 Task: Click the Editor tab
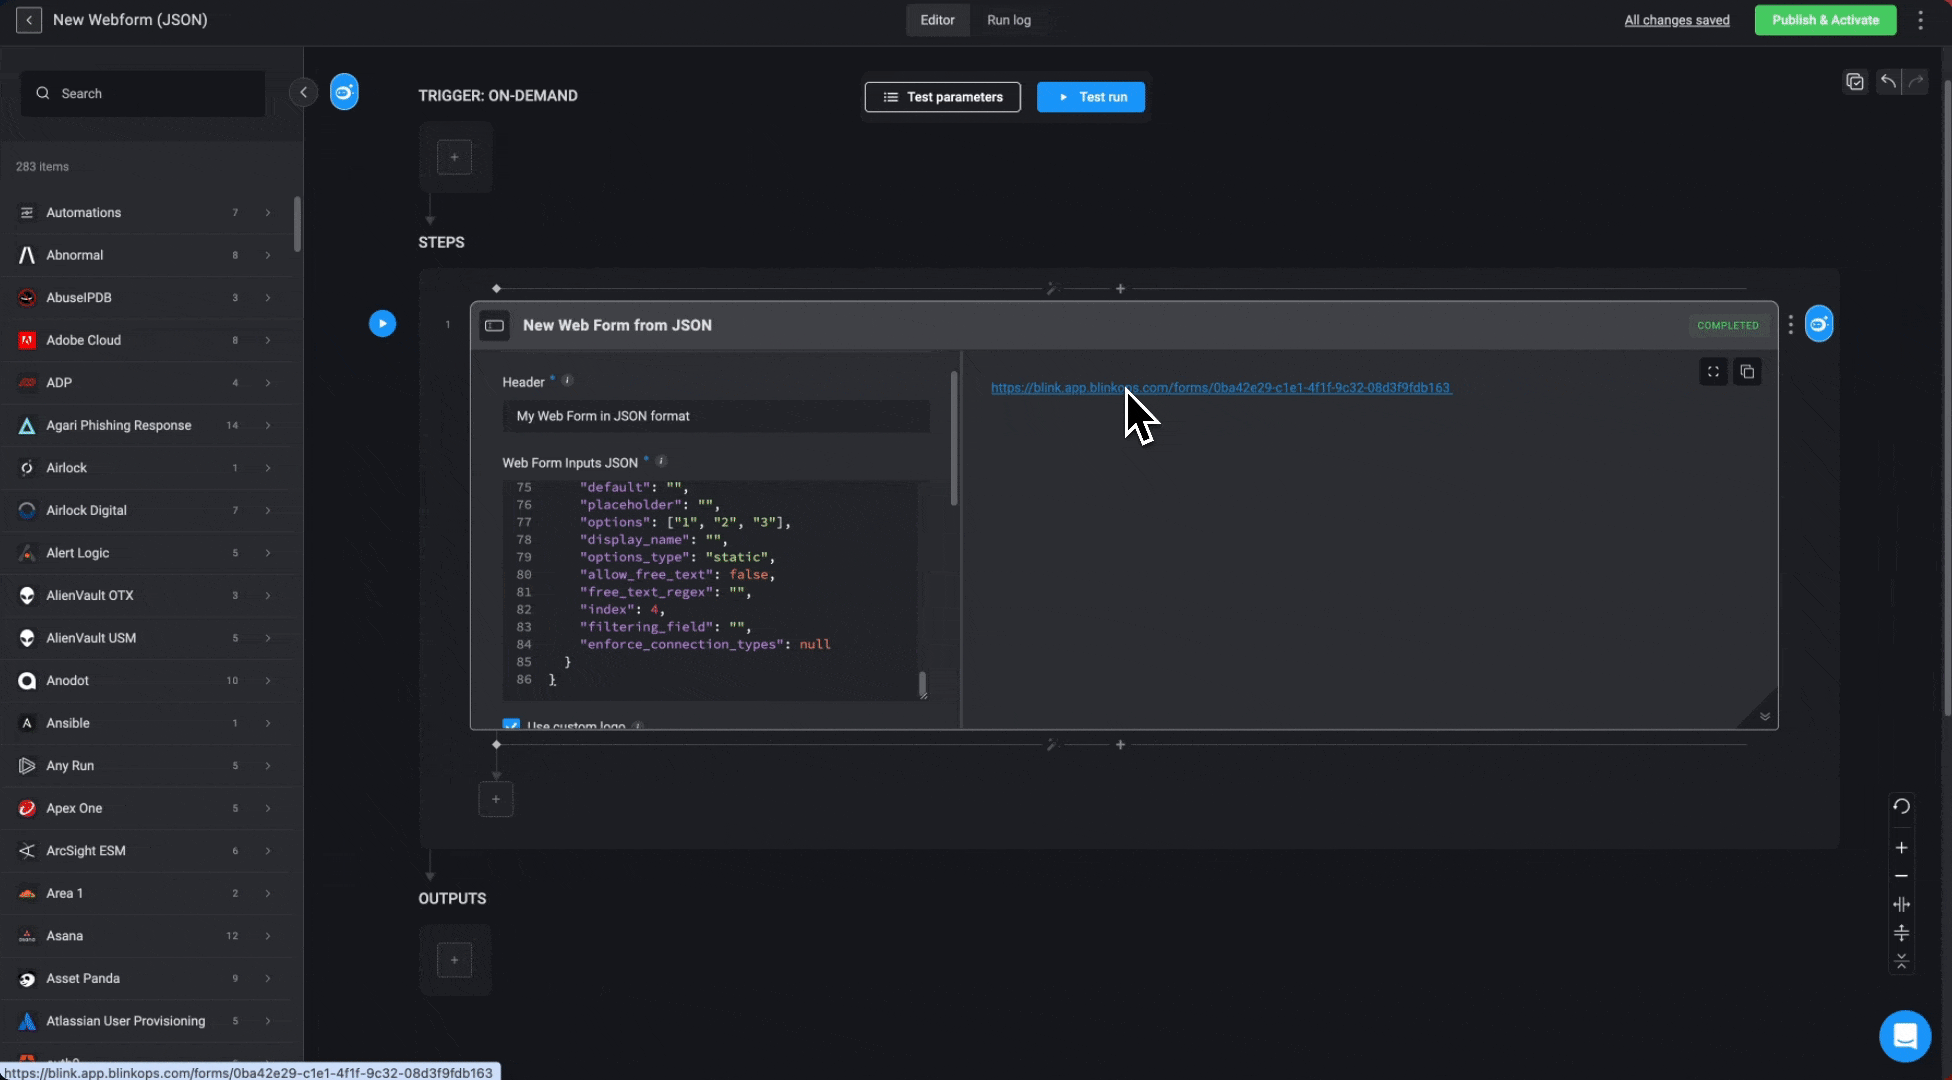[936, 19]
